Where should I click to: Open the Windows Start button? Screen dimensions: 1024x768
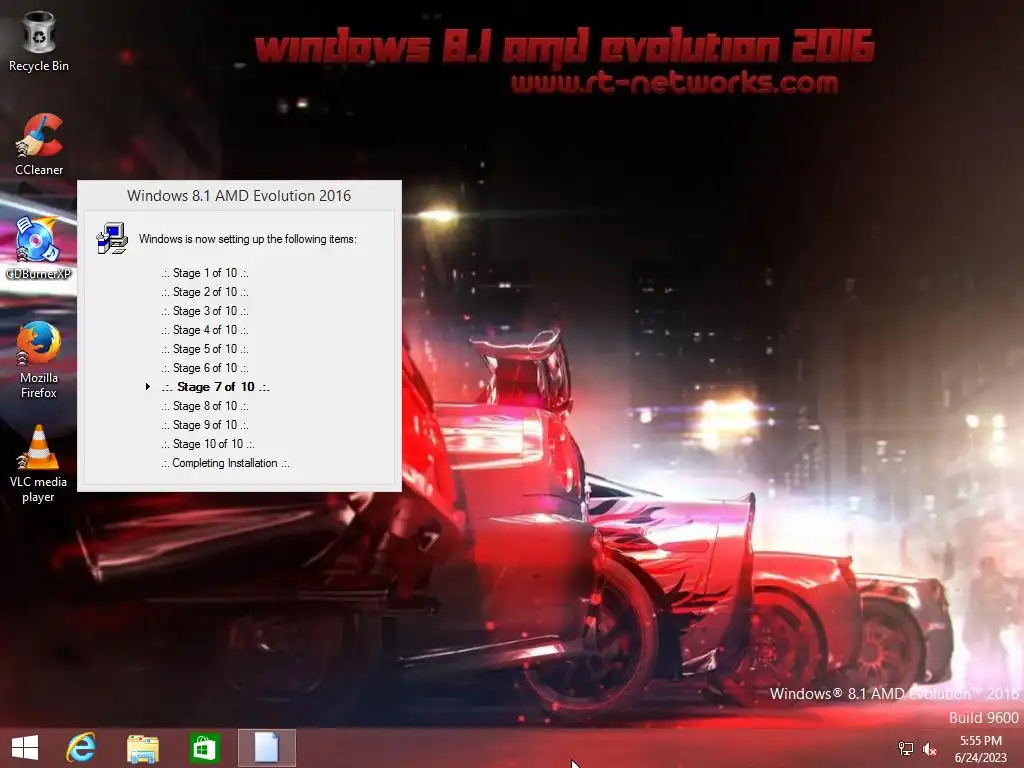(x=25, y=748)
